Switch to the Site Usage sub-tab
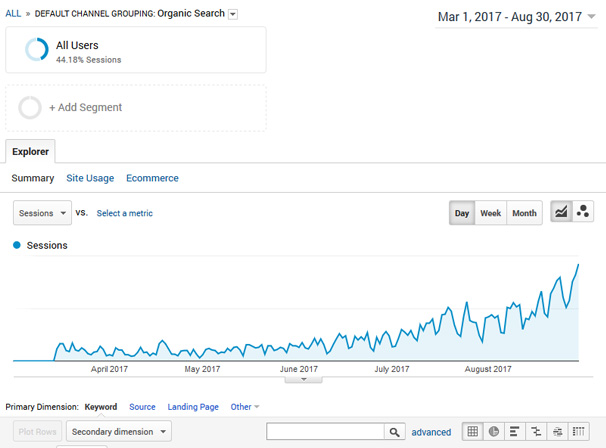 [90, 178]
